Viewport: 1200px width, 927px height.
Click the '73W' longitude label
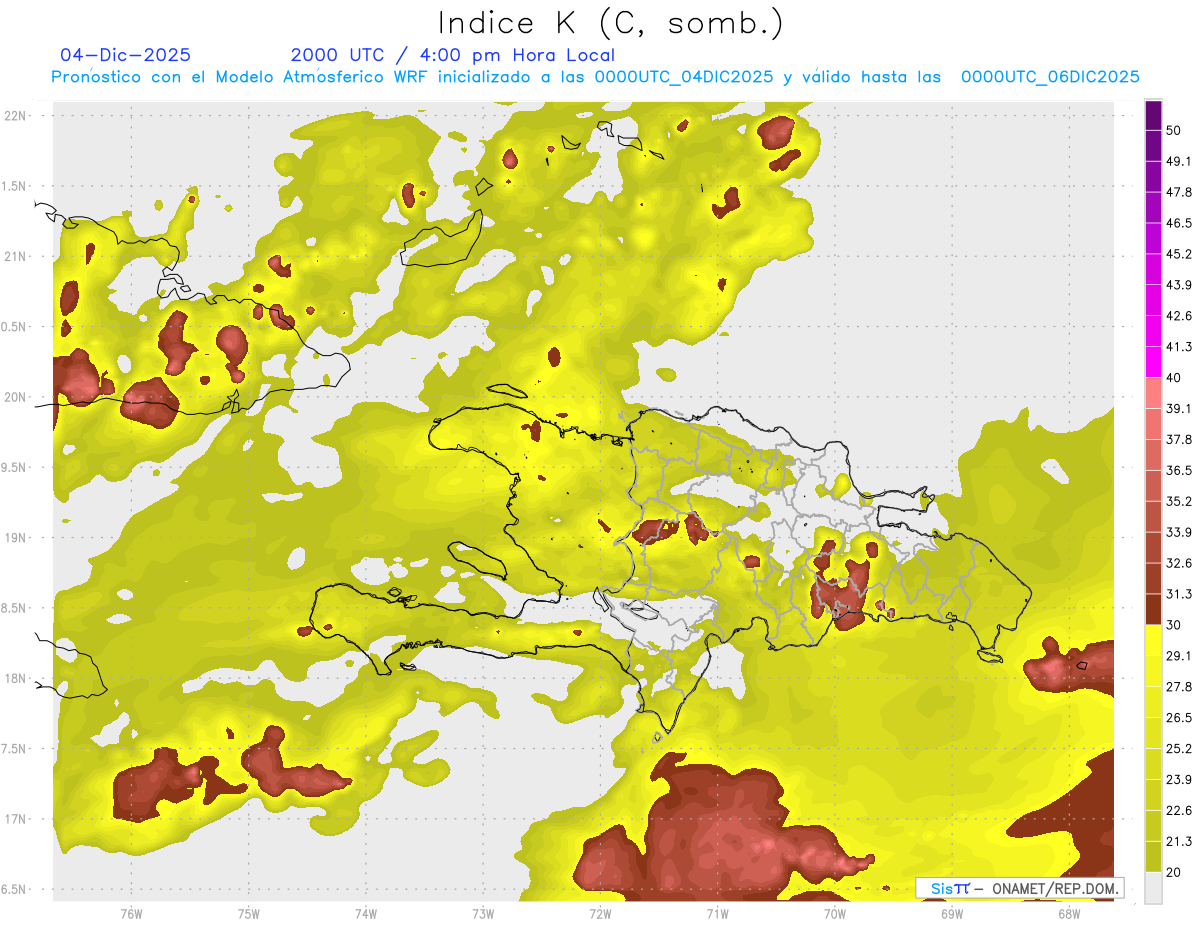click(x=483, y=913)
